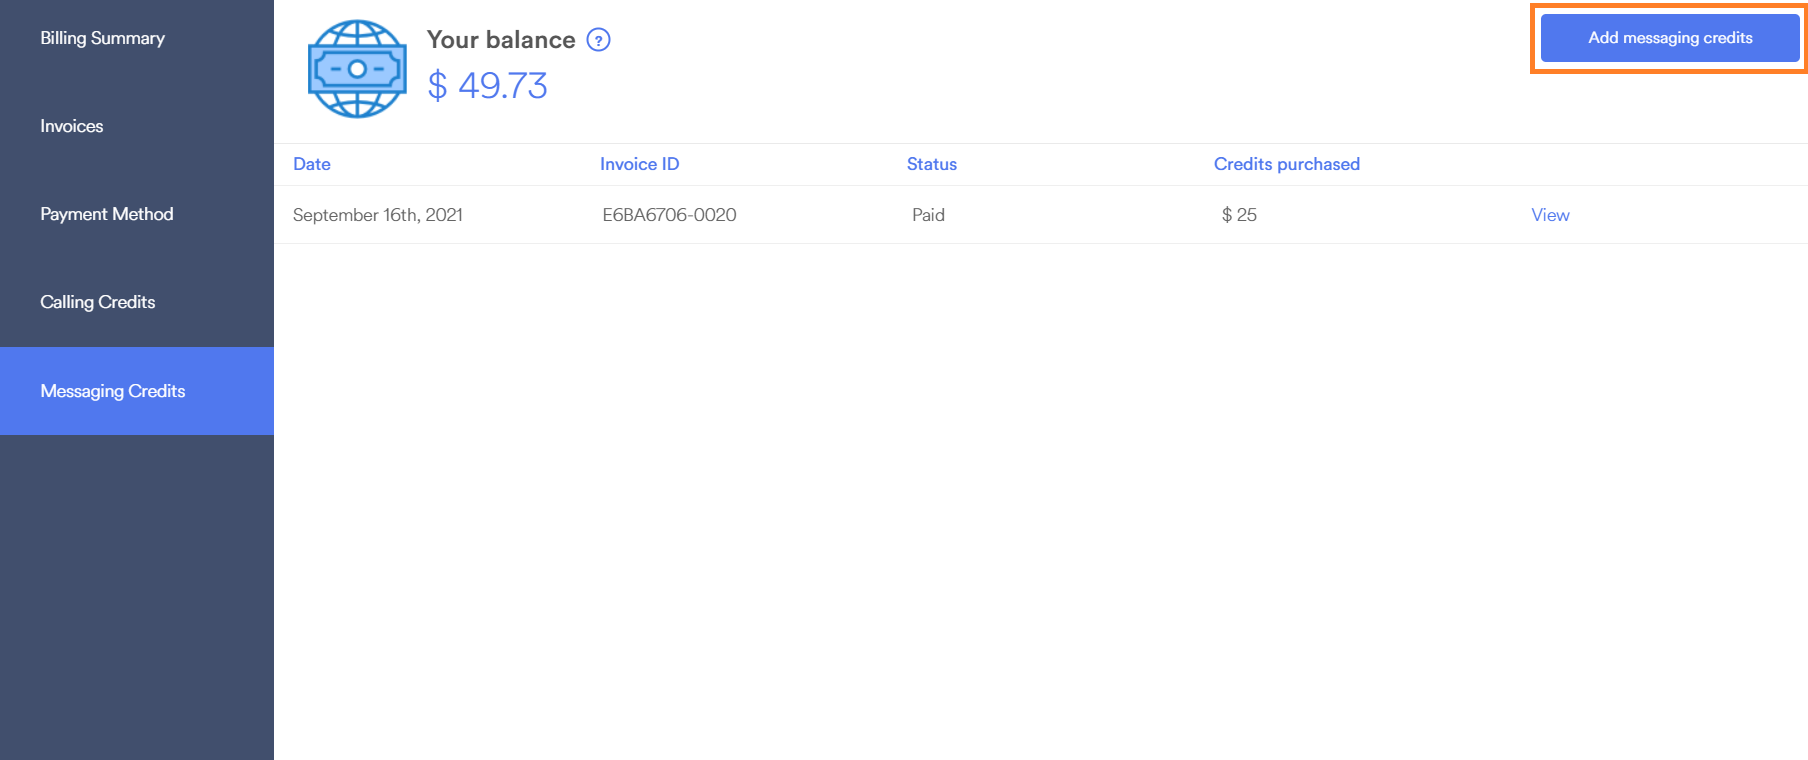Go to Invoices section
Image resolution: width=1808 pixels, height=760 pixels.
(x=72, y=126)
